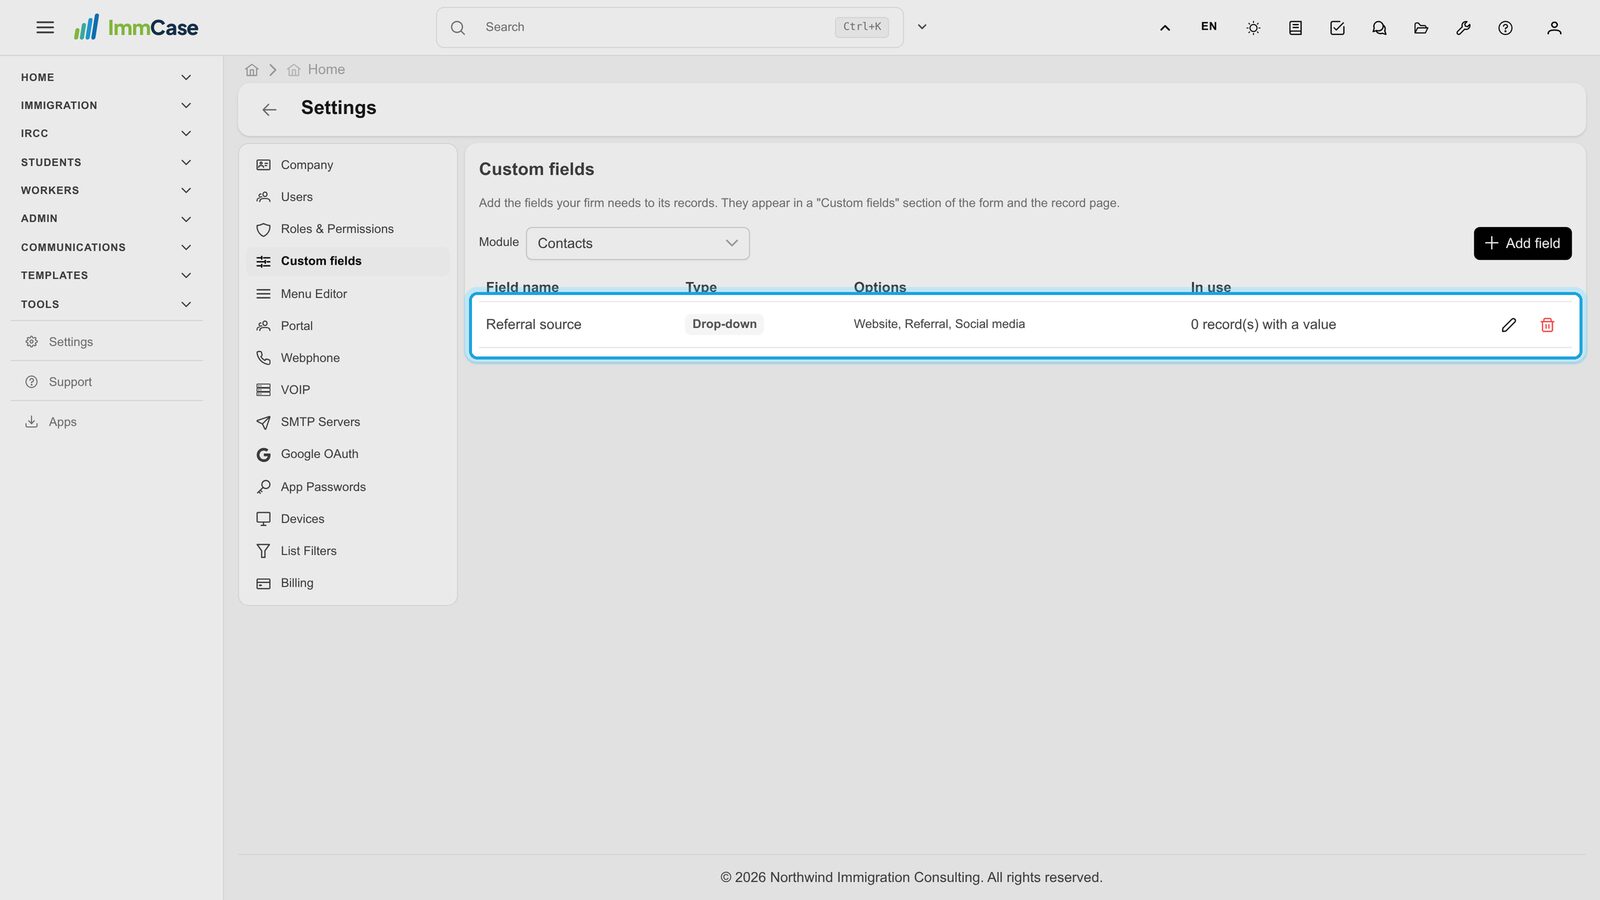Expand the IRCC sidebar section

click(x=106, y=133)
